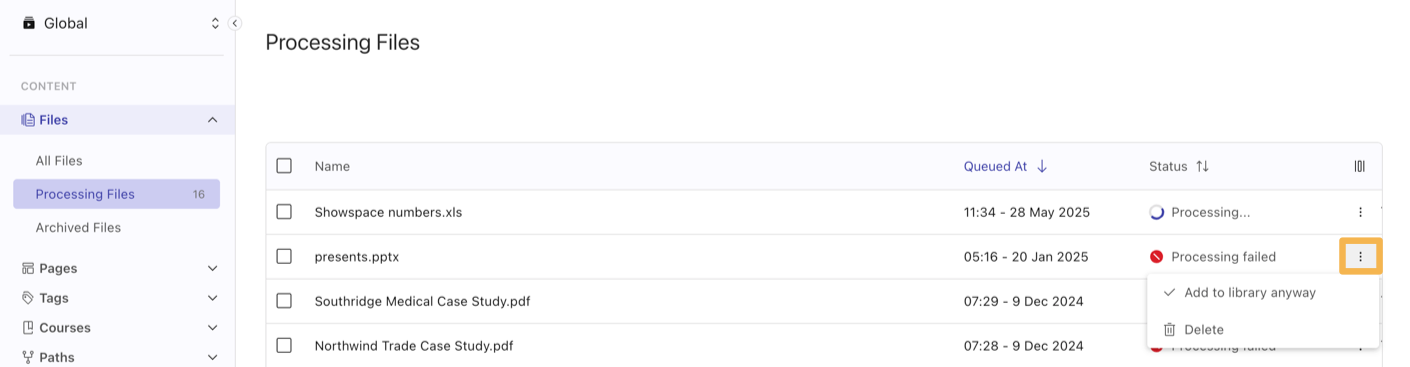Screen dimensions: 1410x367
Task: Click the Delete trash icon in menu
Action: (1169, 329)
